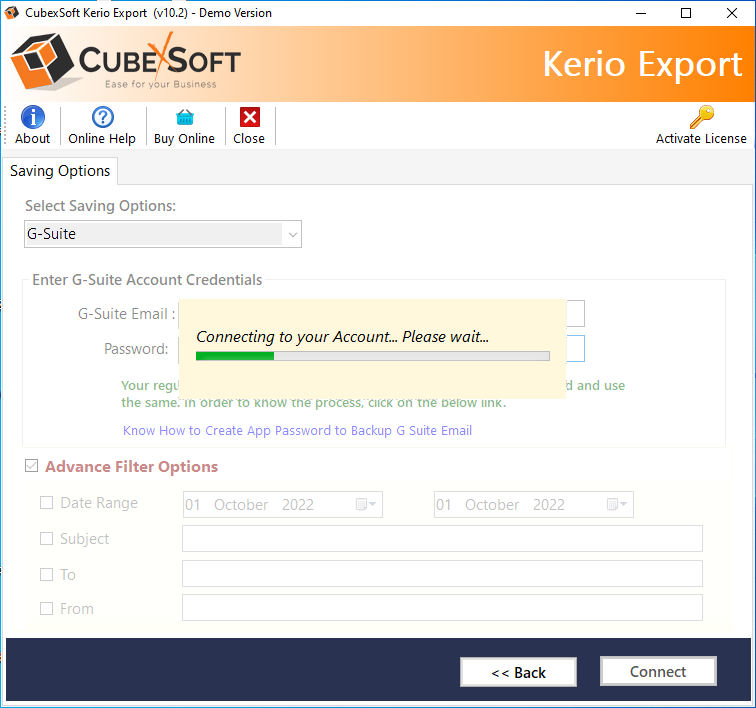Click the Buy Online basket icon

tap(185, 117)
